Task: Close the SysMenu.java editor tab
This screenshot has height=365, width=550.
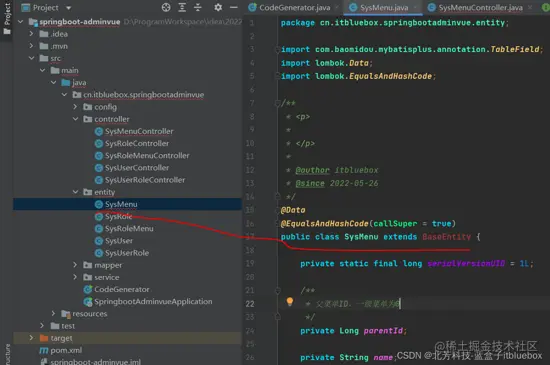Action: 416,7
